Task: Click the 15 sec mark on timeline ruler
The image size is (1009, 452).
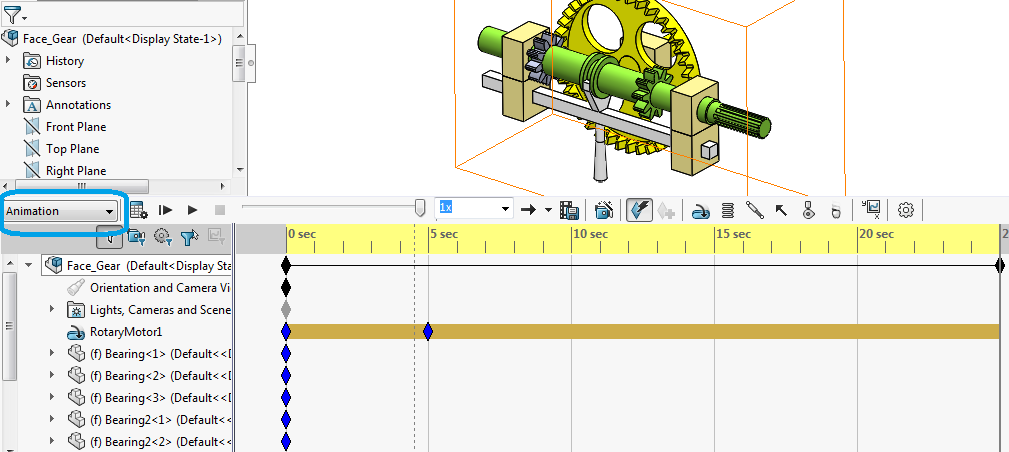Action: (734, 234)
